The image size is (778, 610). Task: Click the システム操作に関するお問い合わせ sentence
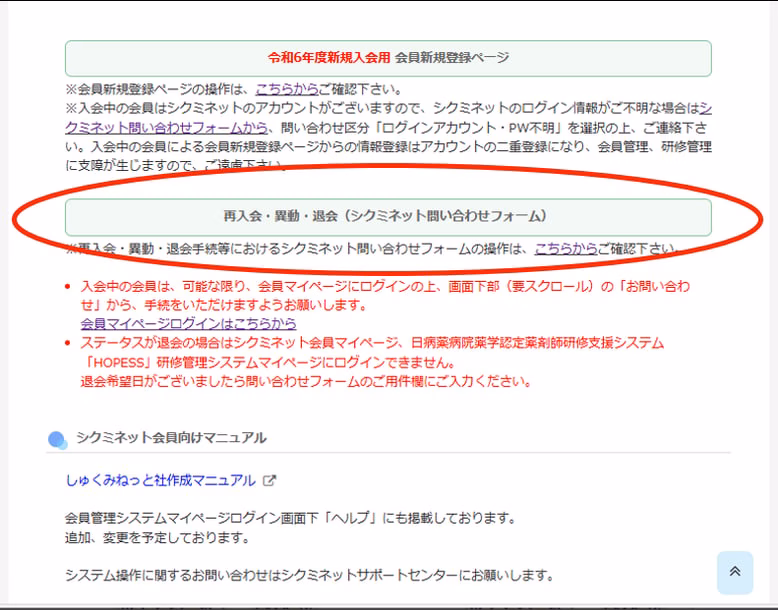coord(308,575)
